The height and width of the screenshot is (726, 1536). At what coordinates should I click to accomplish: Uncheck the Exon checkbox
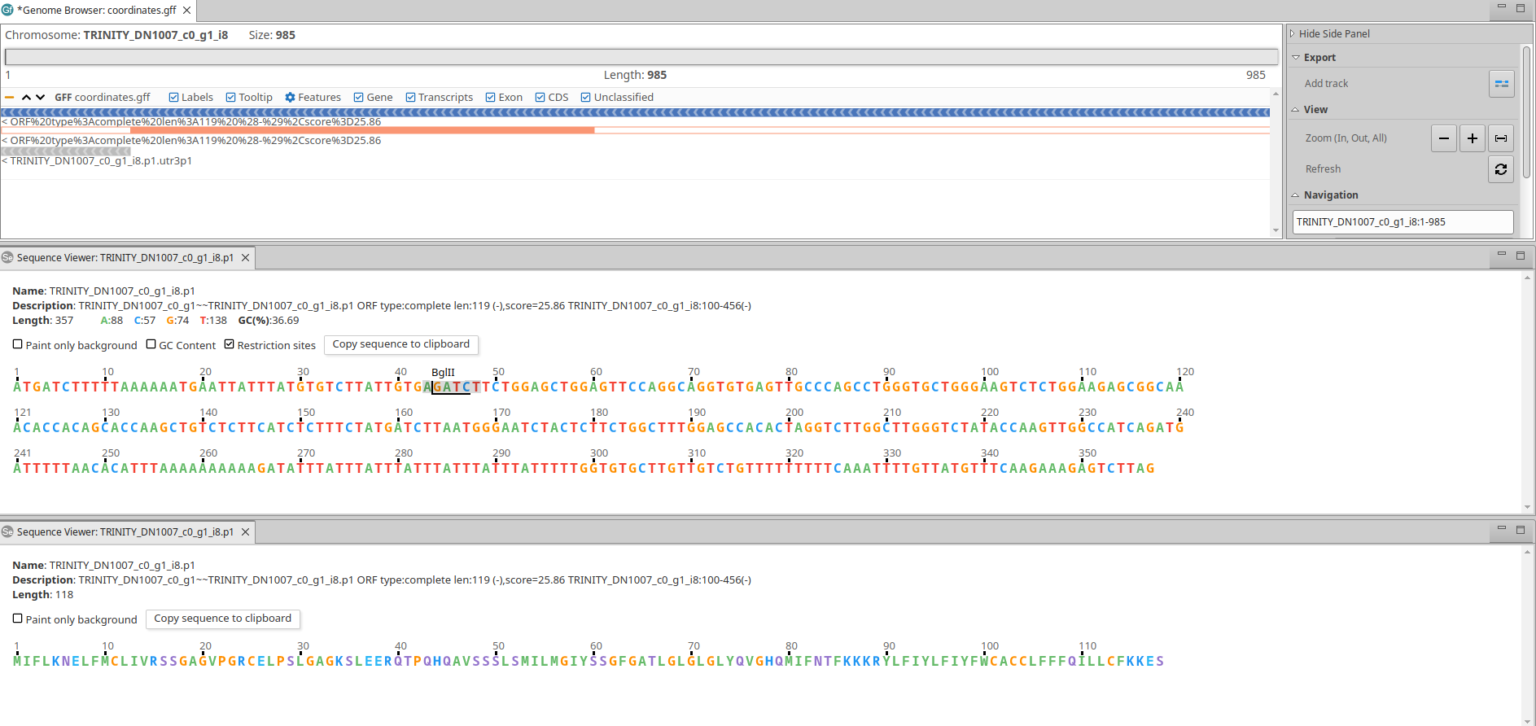click(489, 97)
